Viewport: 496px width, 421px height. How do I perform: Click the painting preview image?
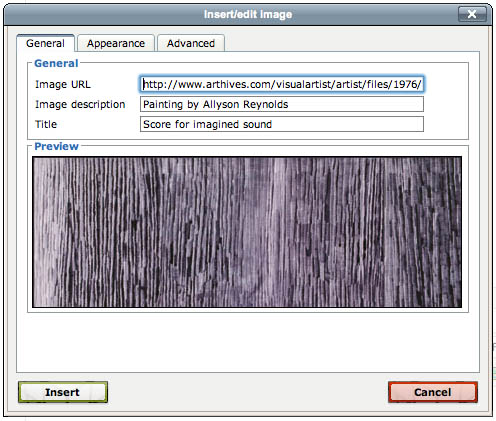[x=247, y=232]
